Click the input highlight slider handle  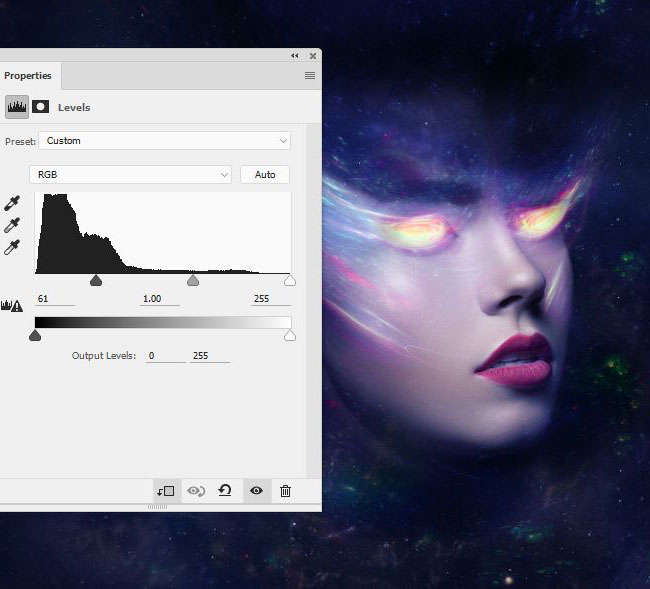coord(290,281)
